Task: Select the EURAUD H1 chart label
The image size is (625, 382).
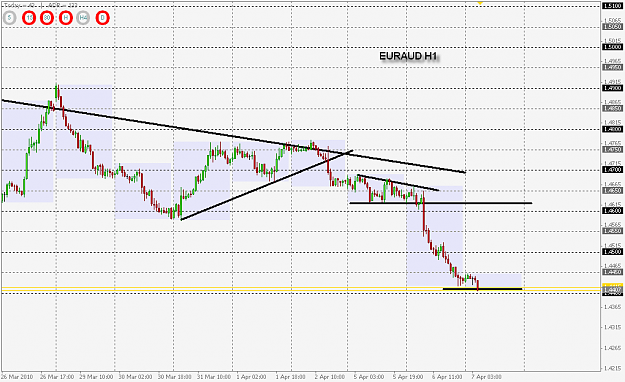Action: point(408,56)
